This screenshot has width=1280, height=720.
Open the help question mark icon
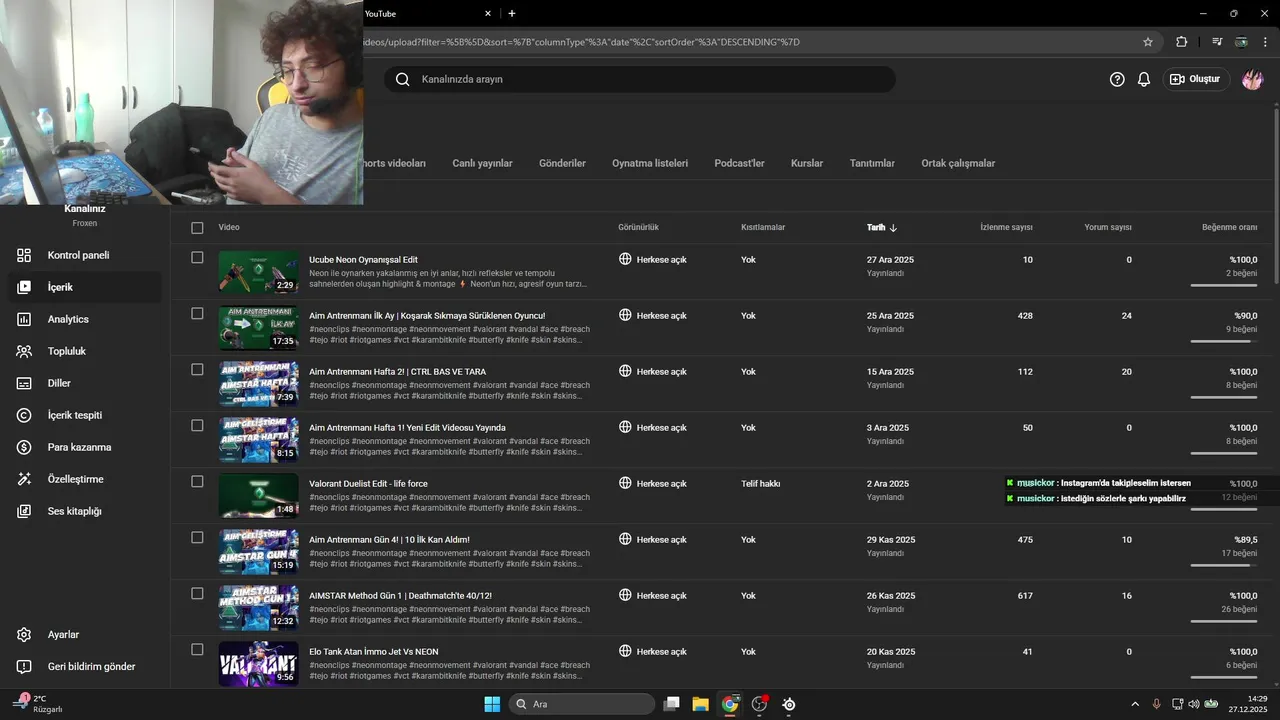point(1117,79)
